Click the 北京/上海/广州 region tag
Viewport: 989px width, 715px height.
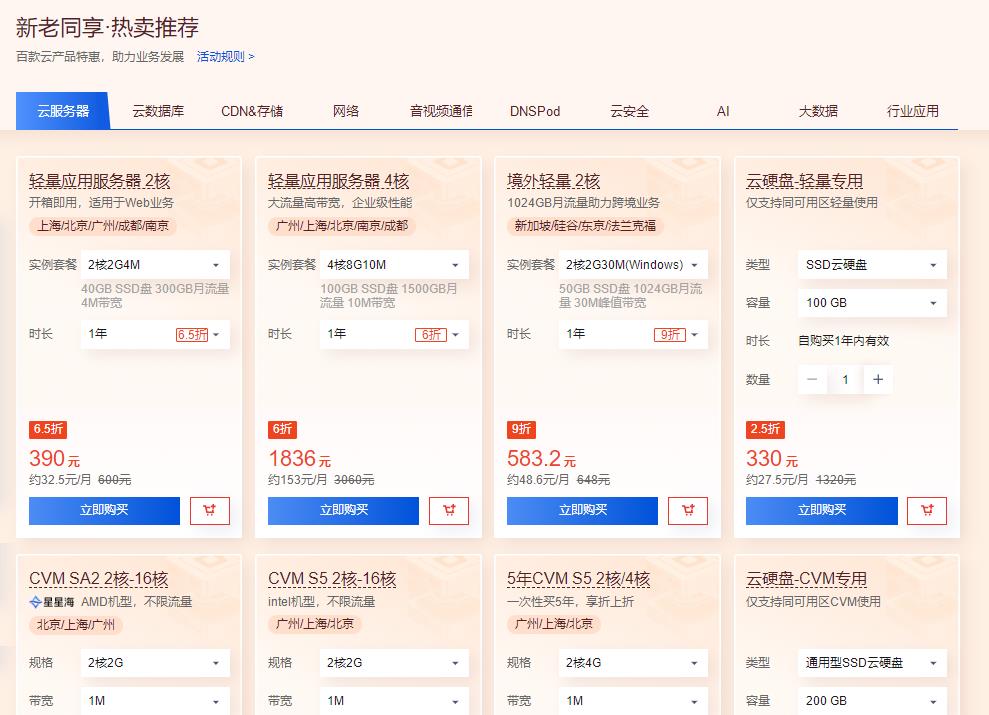point(76,625)
